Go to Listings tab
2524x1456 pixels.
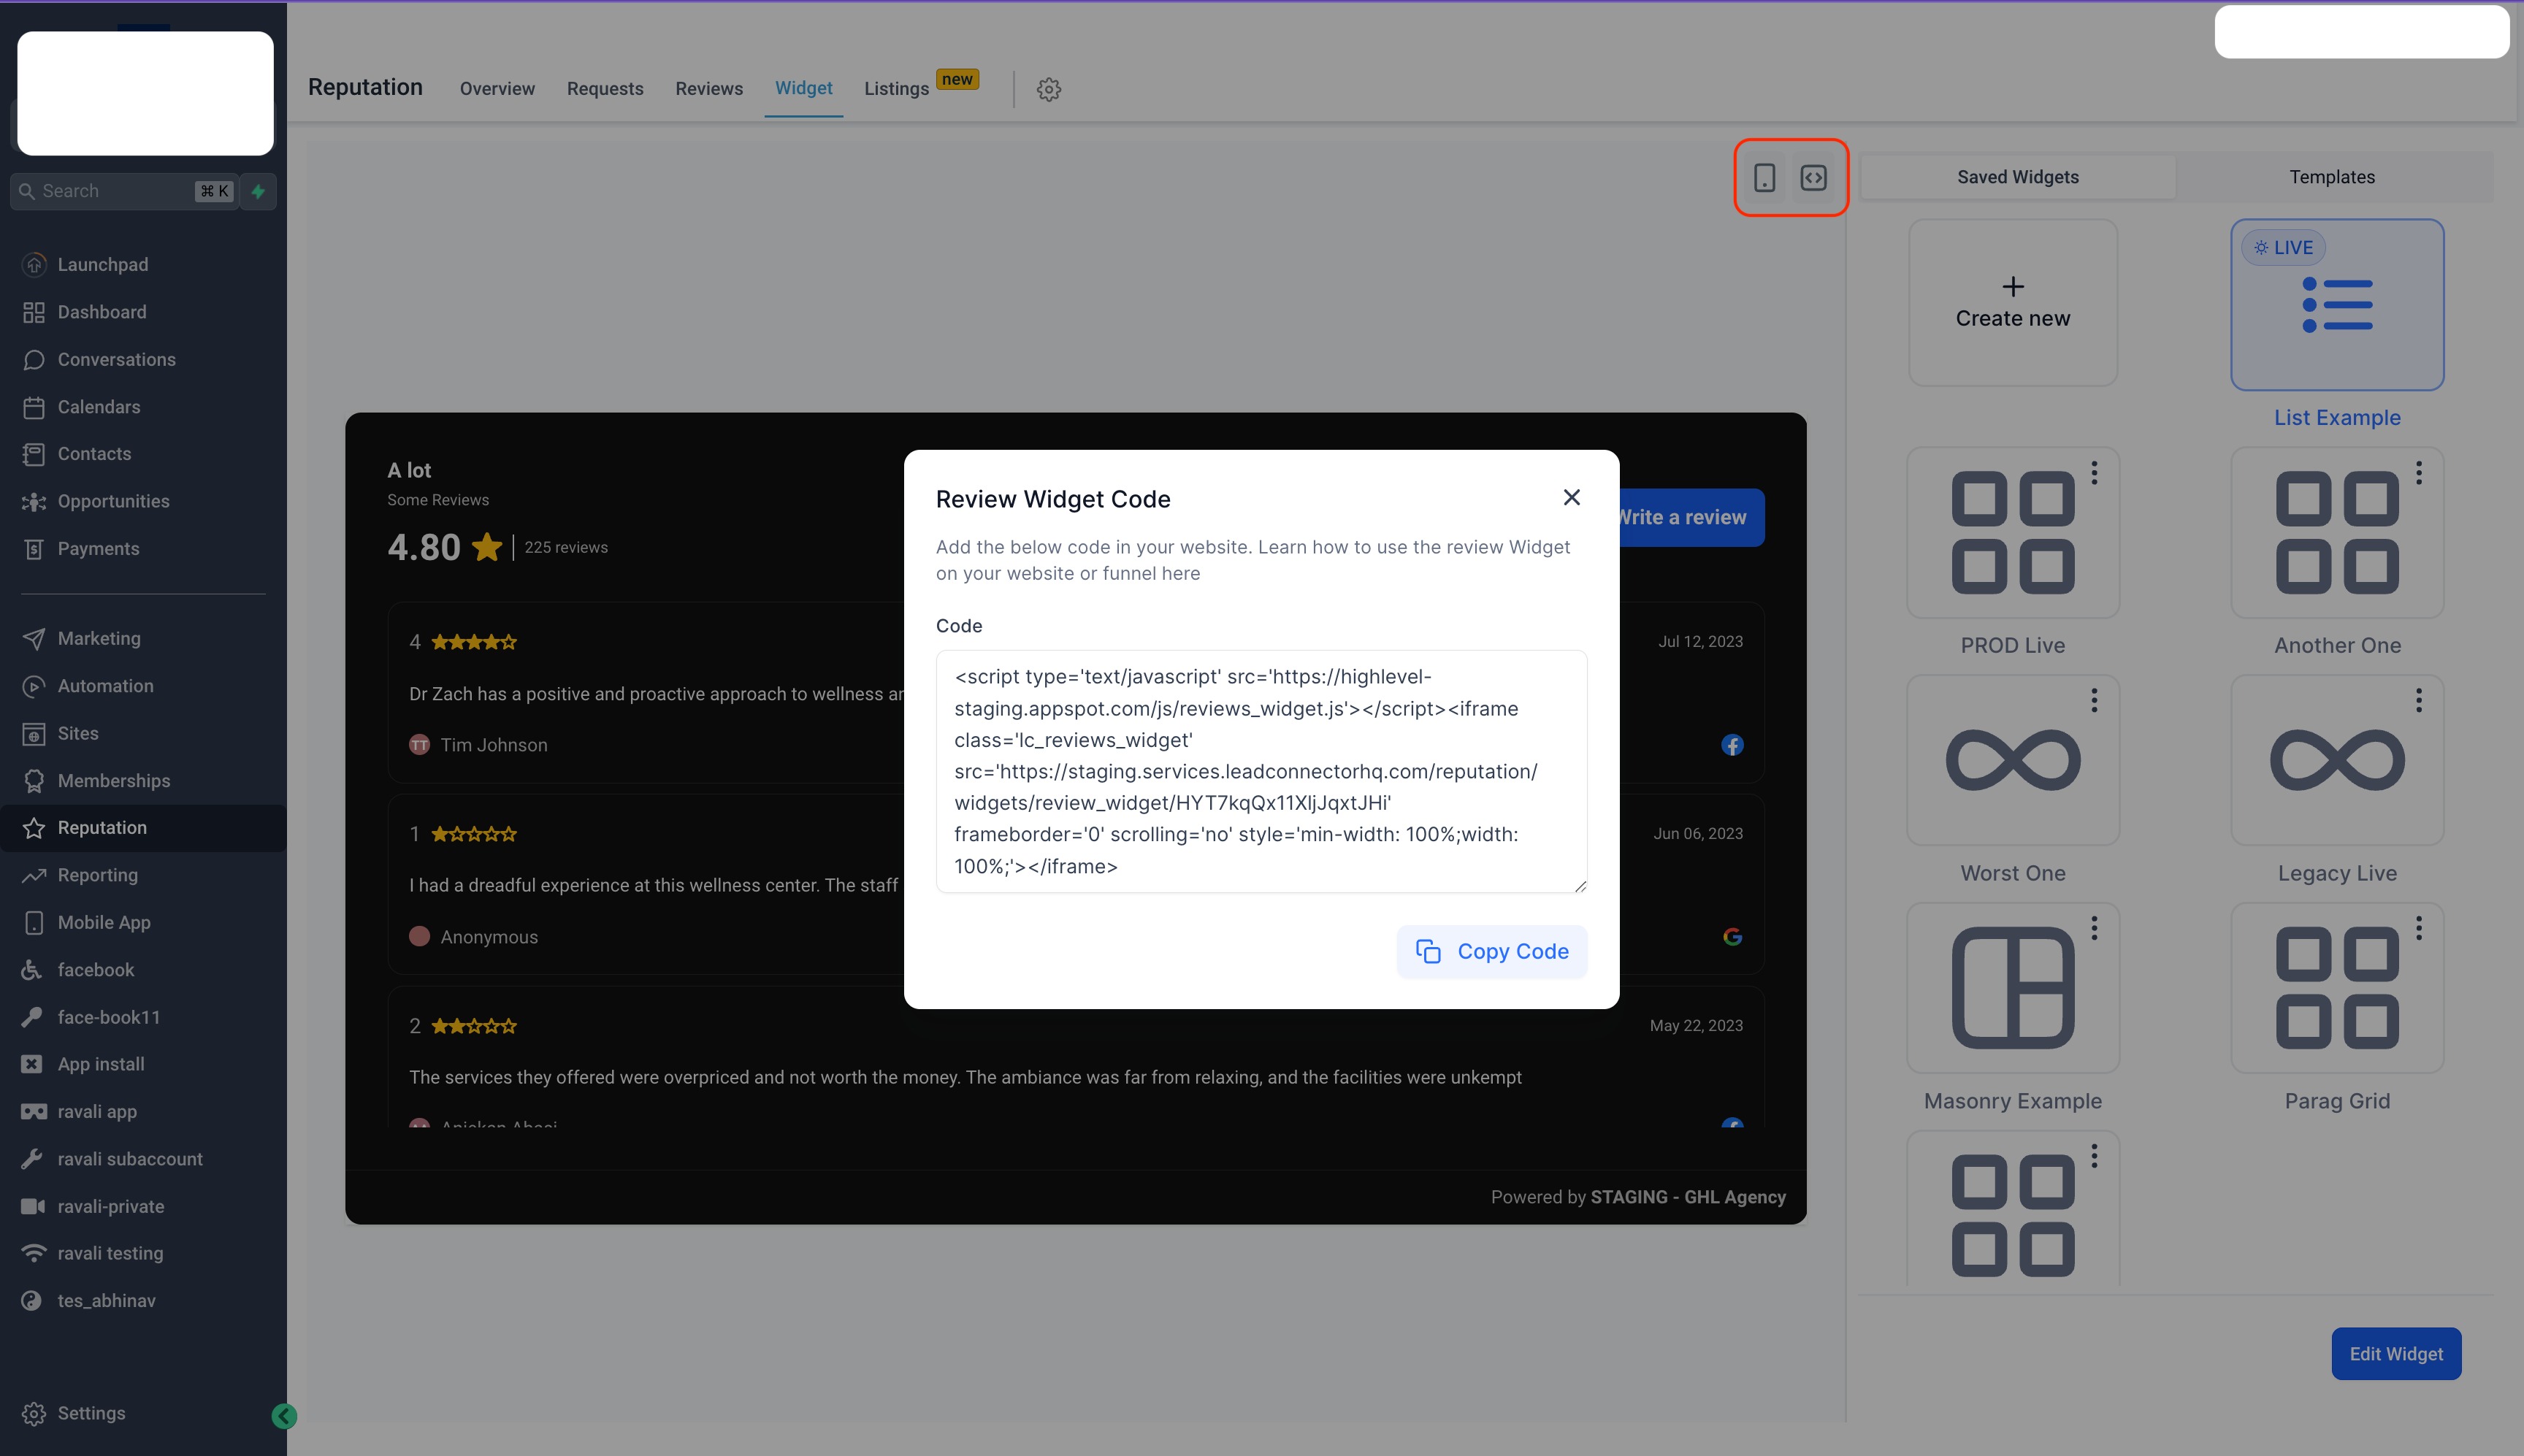(896, 89)
